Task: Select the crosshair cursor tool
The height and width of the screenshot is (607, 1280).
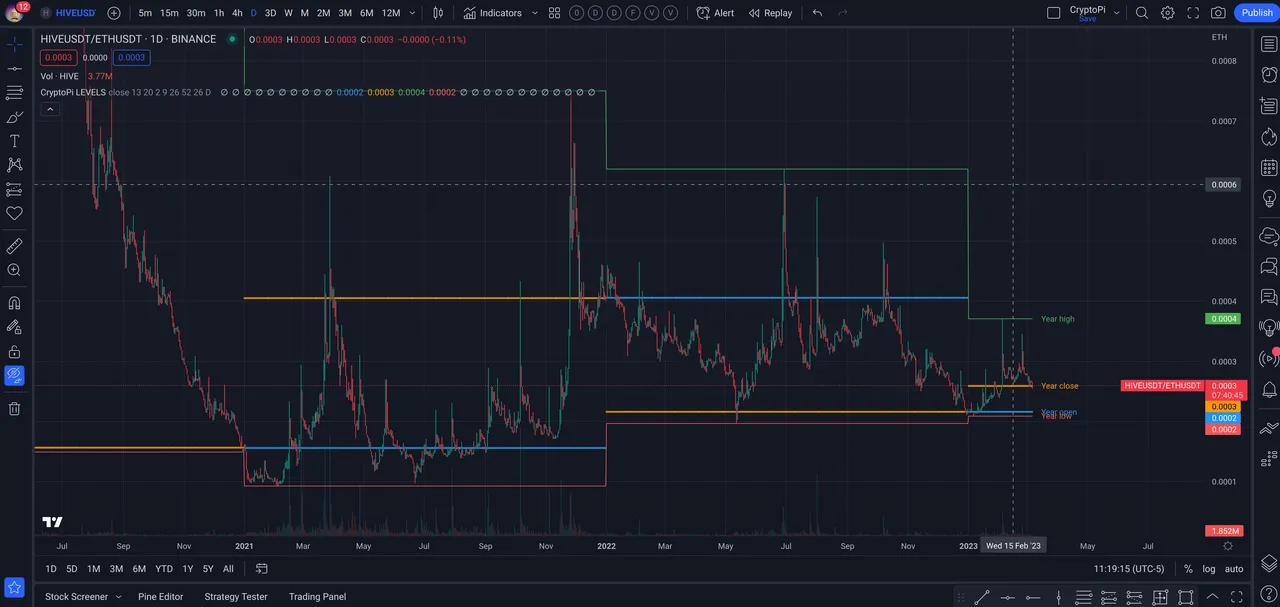Action: [14, 45]
